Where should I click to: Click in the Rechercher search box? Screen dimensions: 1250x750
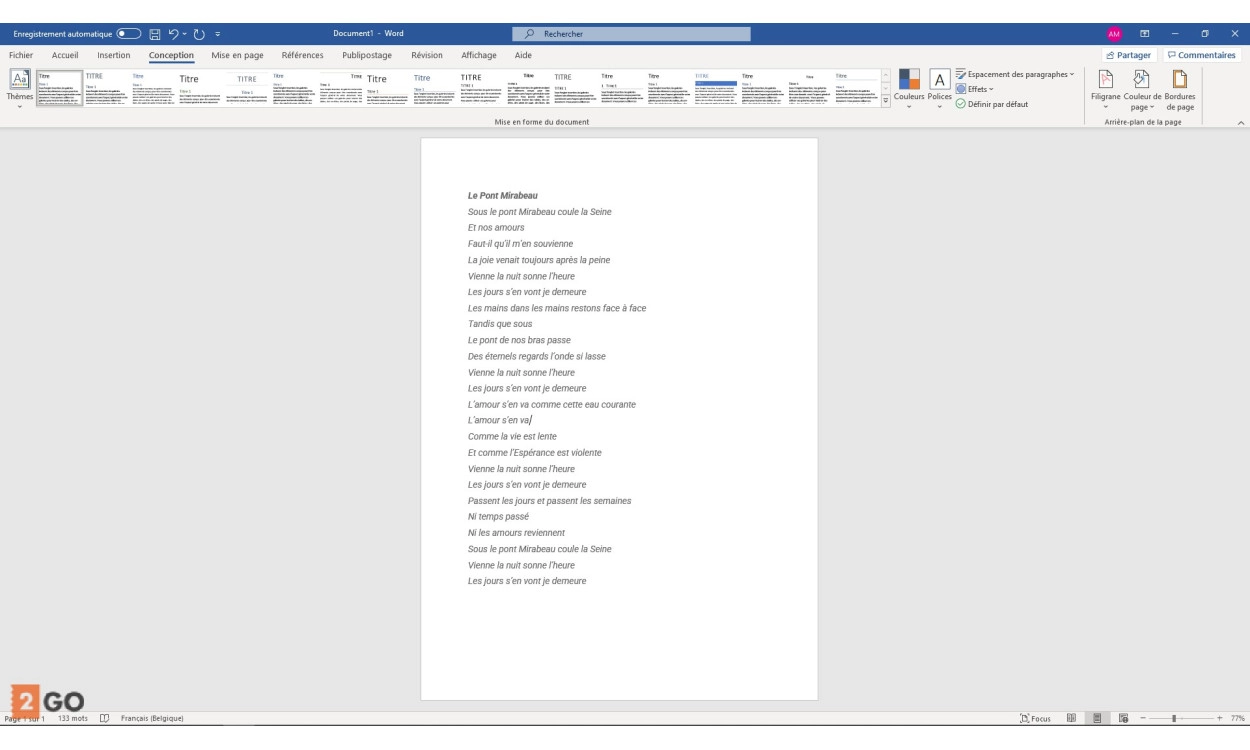tap(630, 34)
